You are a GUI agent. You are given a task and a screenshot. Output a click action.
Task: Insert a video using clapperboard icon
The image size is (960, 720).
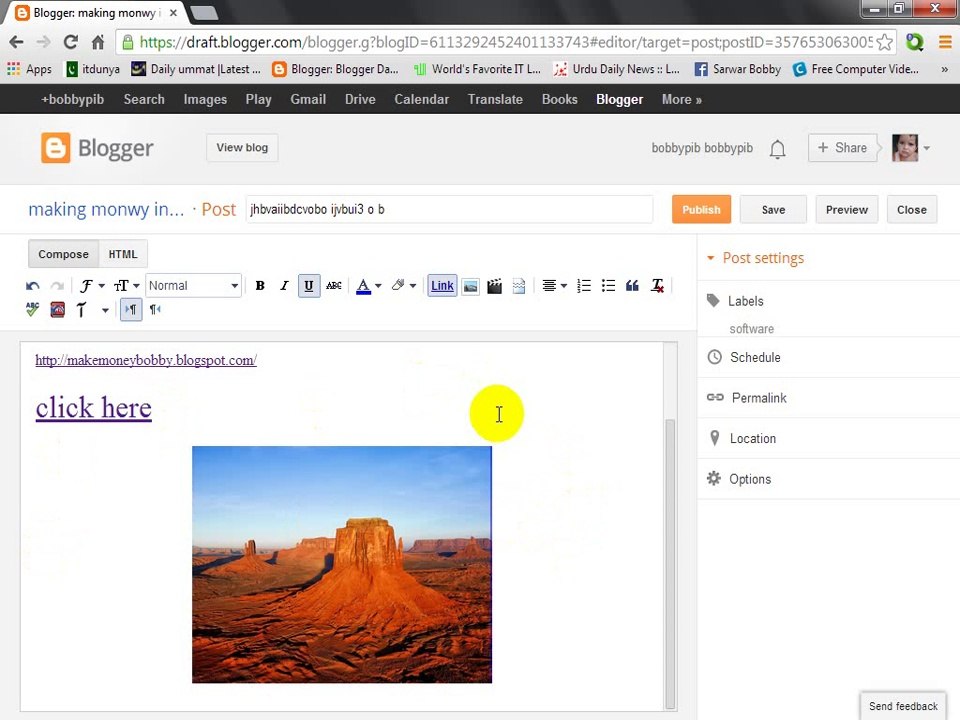(x=494, y=286)
